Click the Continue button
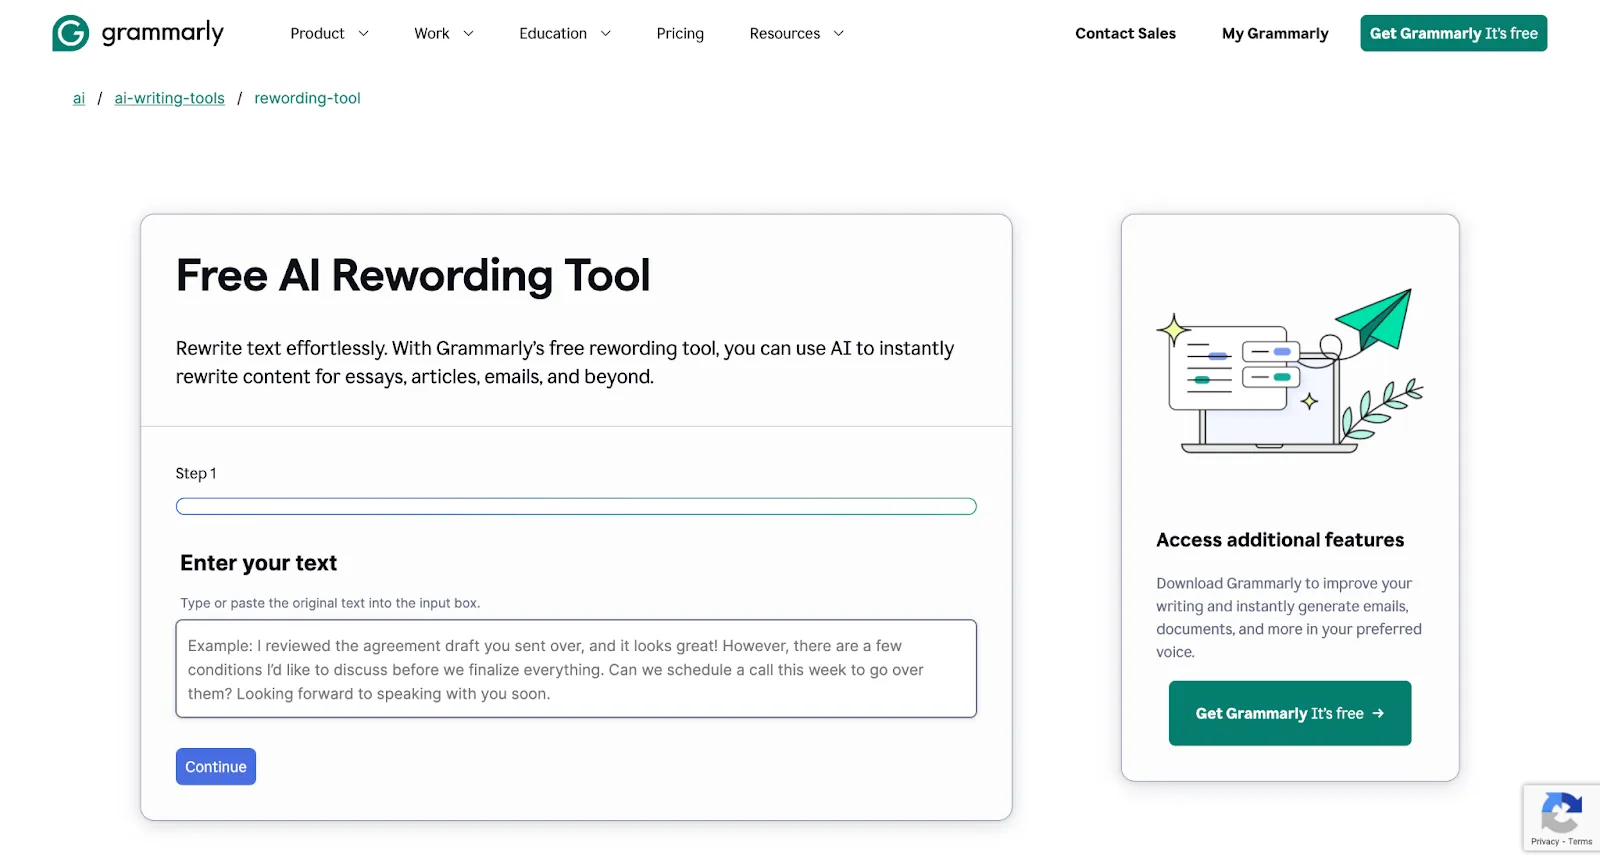1600x859 pixels. tap(216, 767)
